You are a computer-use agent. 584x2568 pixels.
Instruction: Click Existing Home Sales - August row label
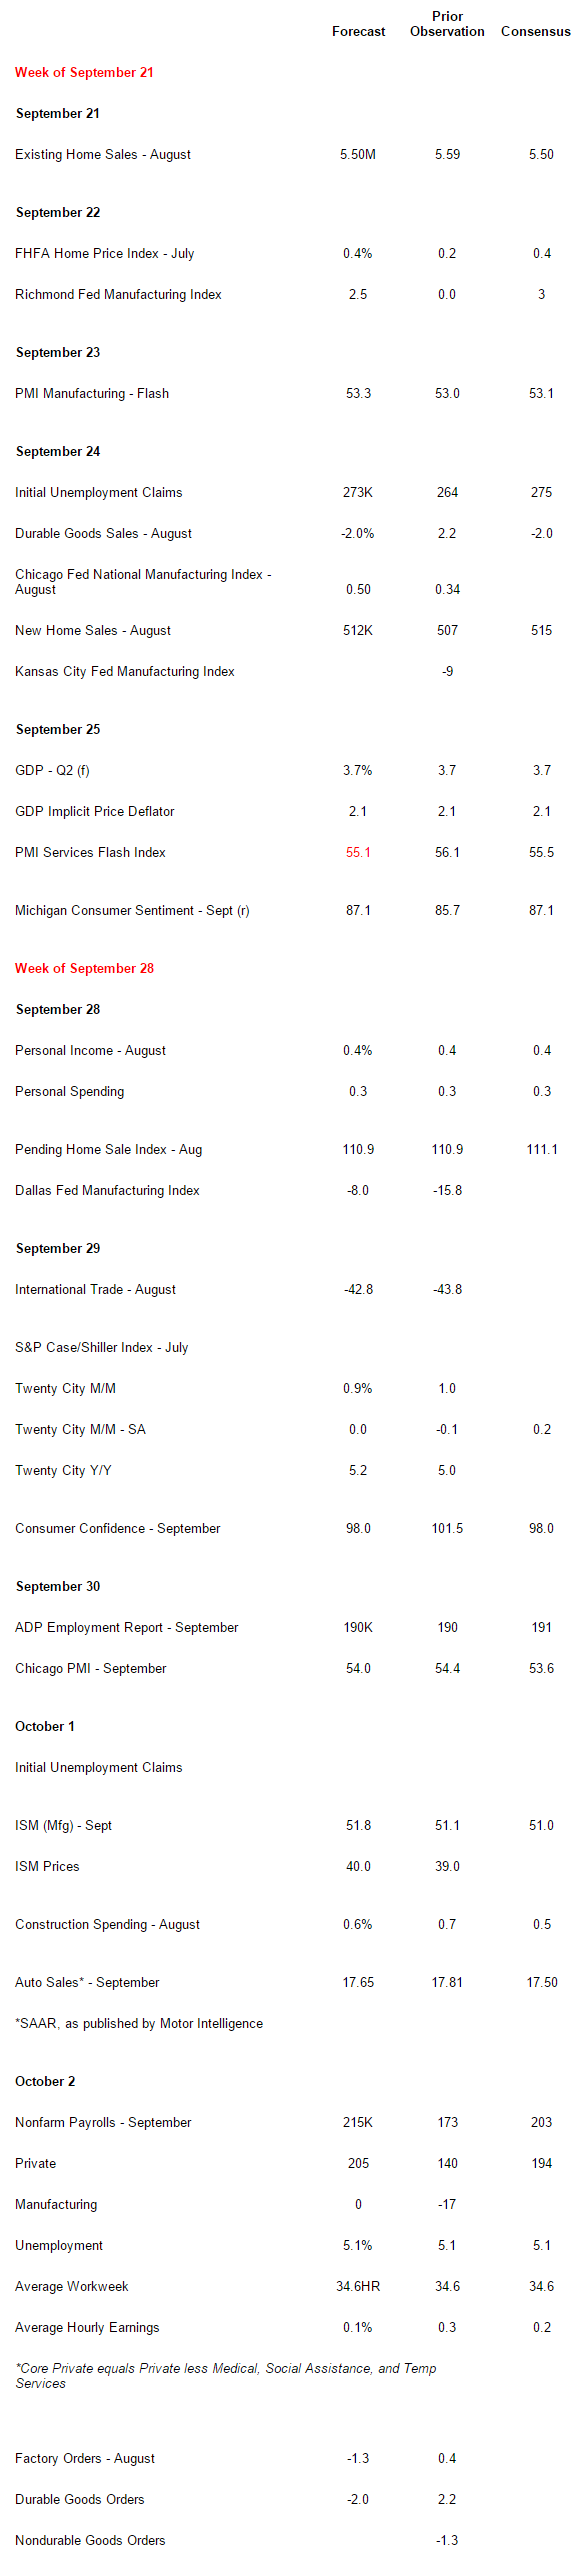(103, 155)
